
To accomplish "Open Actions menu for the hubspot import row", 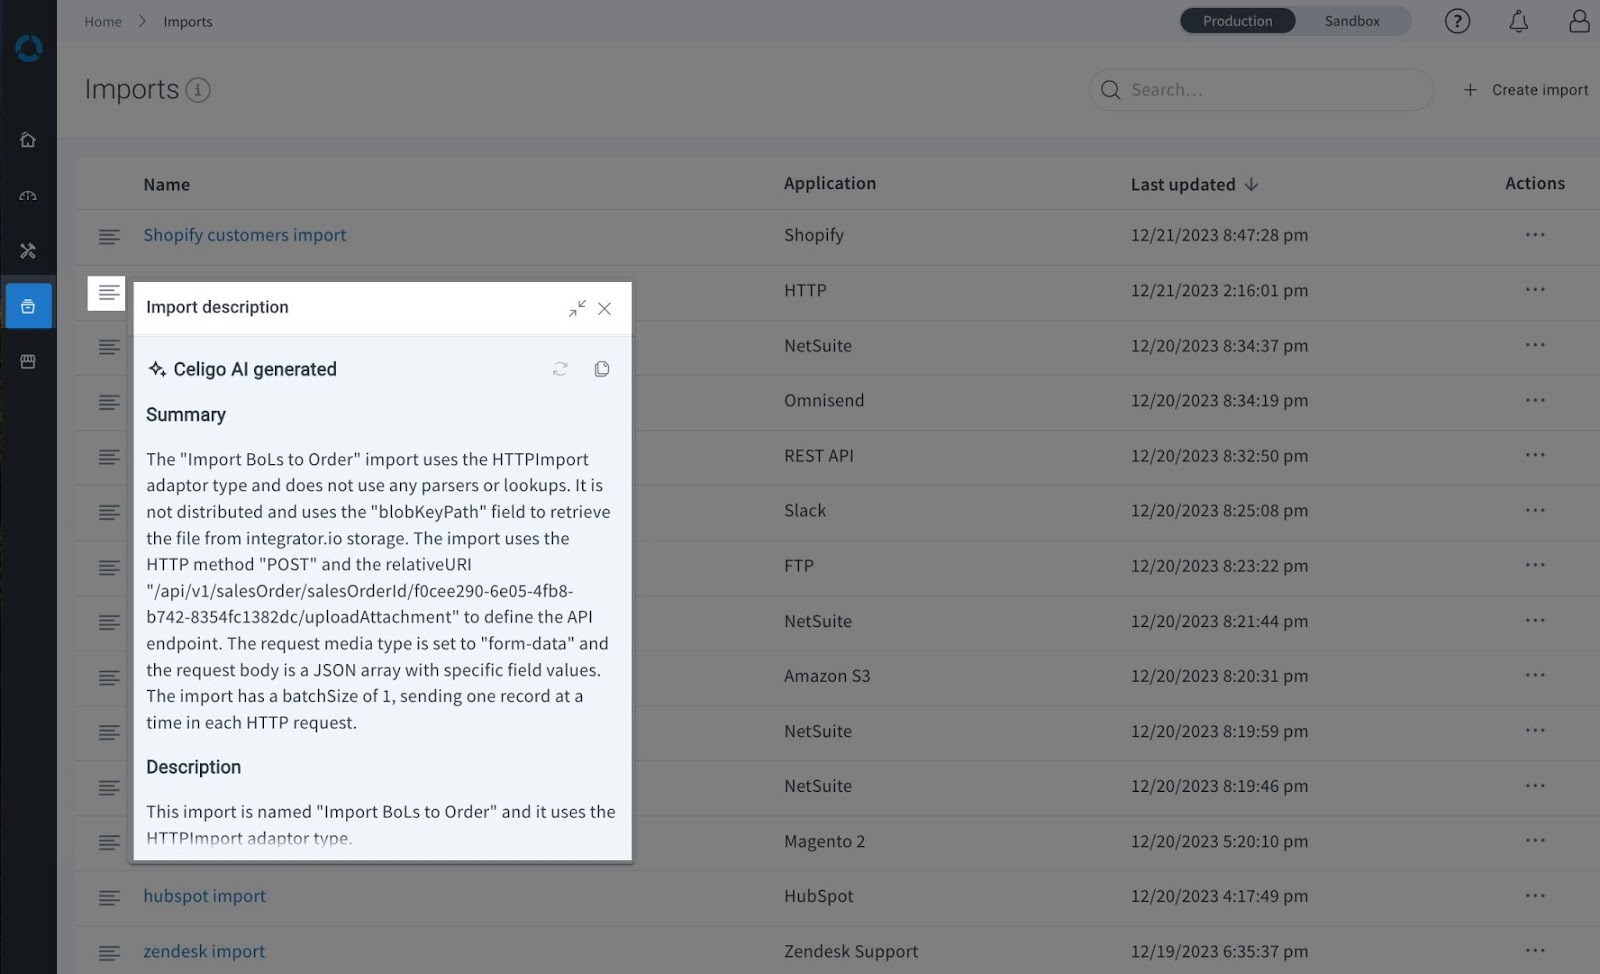I will 1535,896.
